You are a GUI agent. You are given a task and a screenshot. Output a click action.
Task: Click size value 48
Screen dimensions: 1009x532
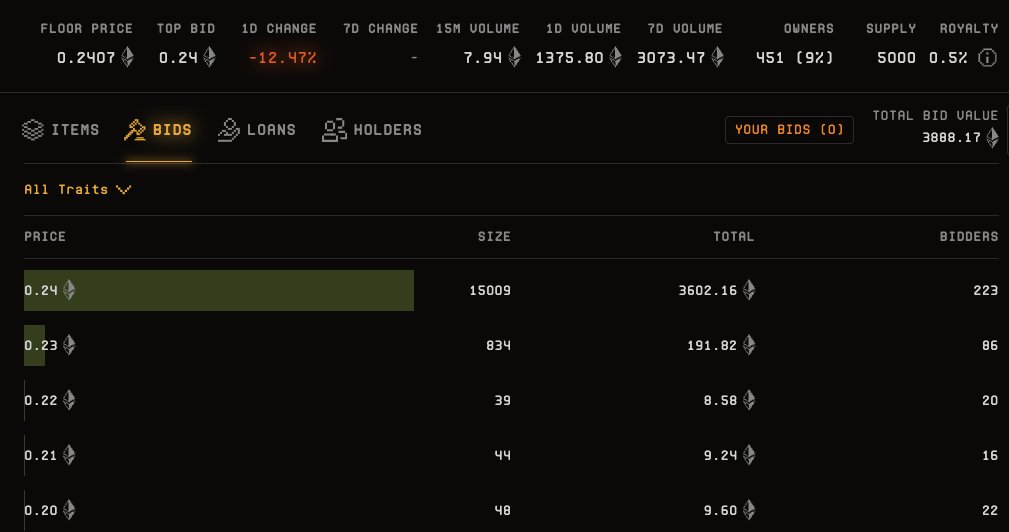pos(503,510)
